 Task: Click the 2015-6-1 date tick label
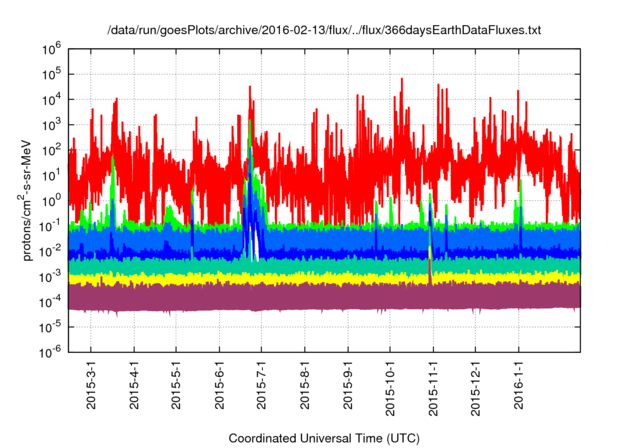click(219, 385)
